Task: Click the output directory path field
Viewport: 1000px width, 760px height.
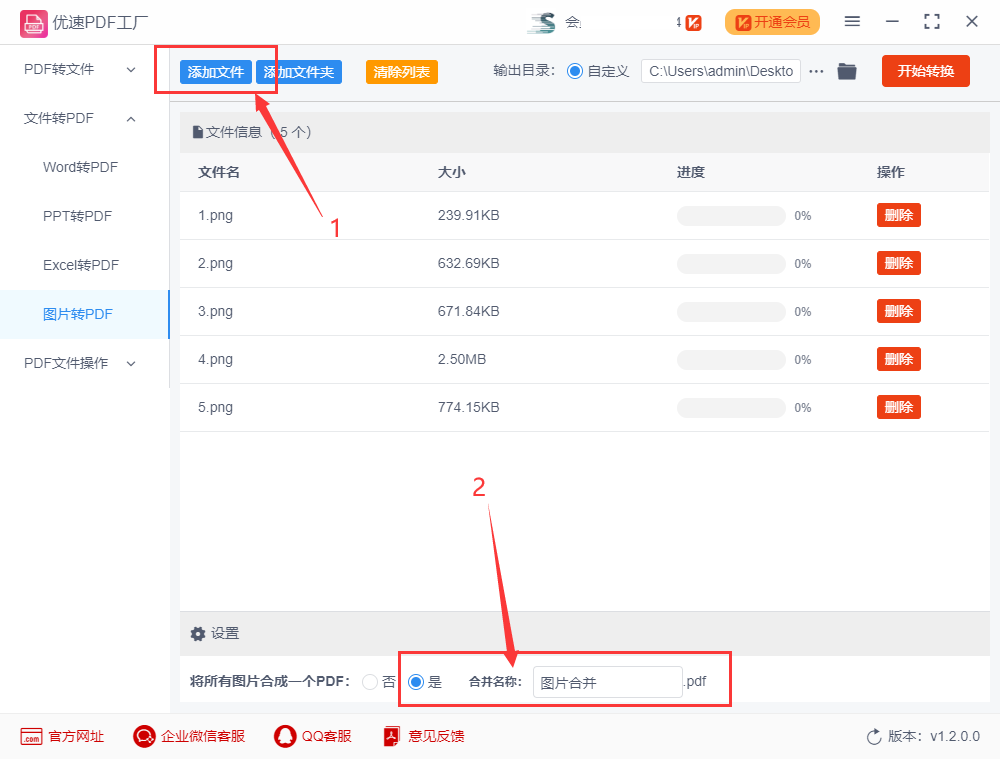Action: coord(721,71)
